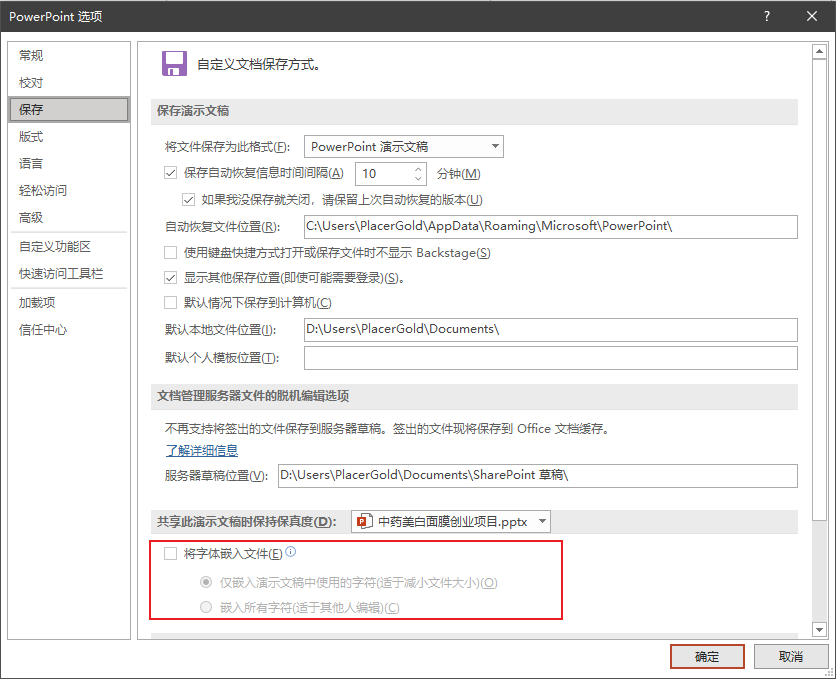The image size is (836, 679).
Task: Open the 信任中心 category
Action: point(69,330)
